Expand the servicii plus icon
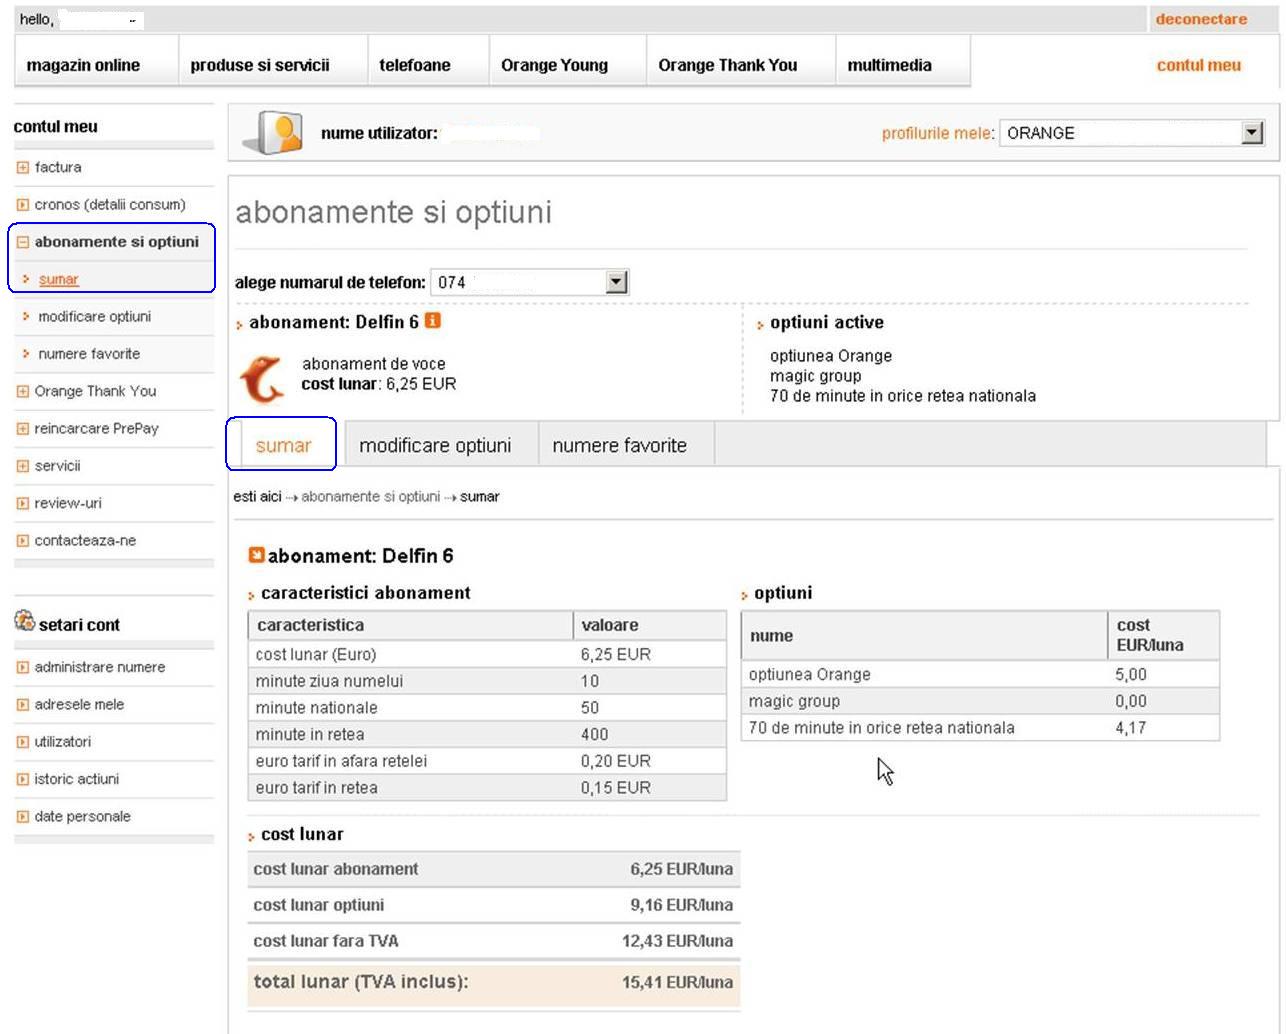The width and height of the screenshot is (1286, 1034). click(x=23, y=466)
